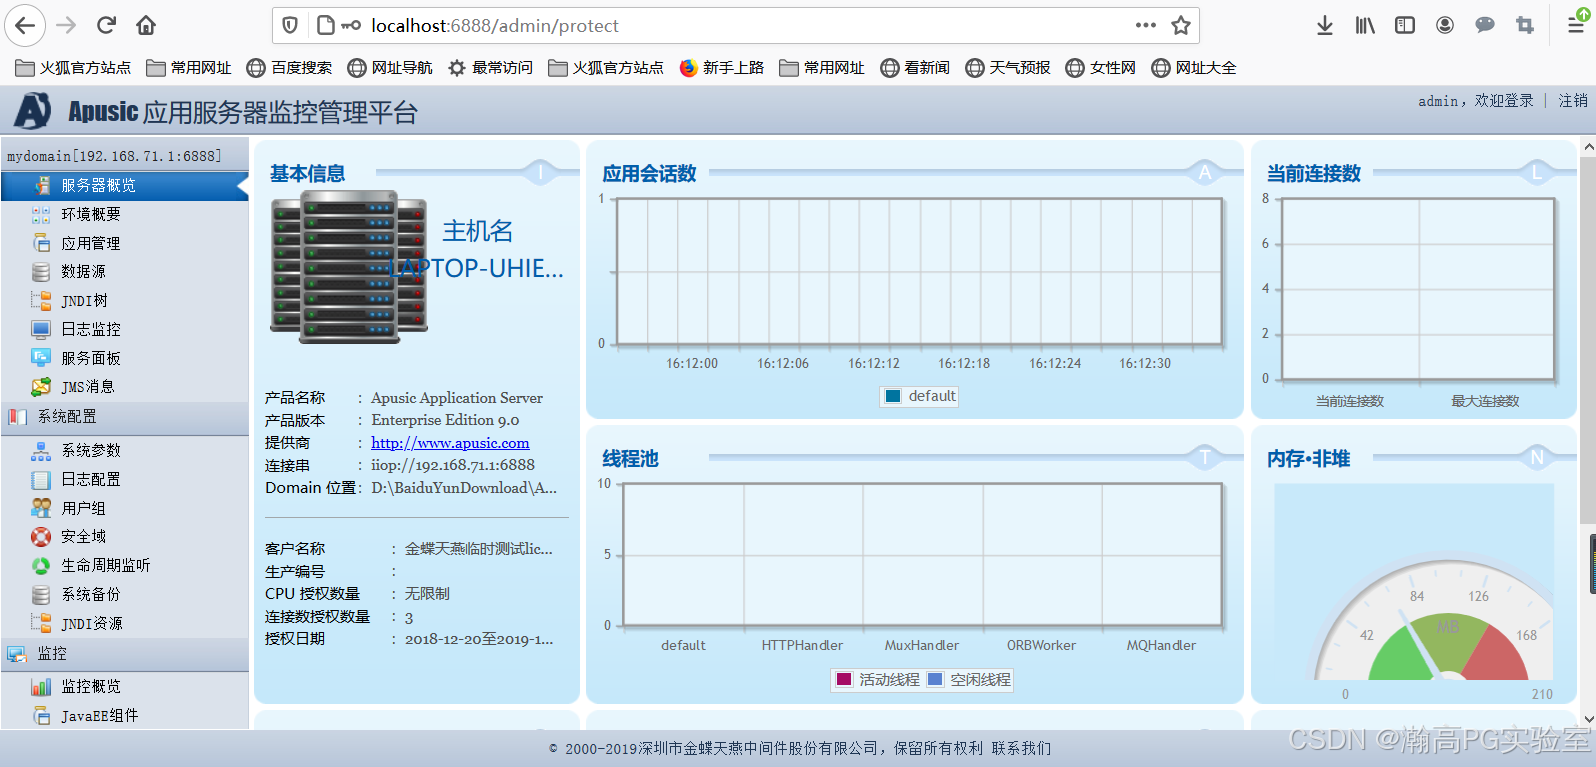Toggle the default series legend swatch
This screenshot has width=1596, height=767.
(893, 396)
